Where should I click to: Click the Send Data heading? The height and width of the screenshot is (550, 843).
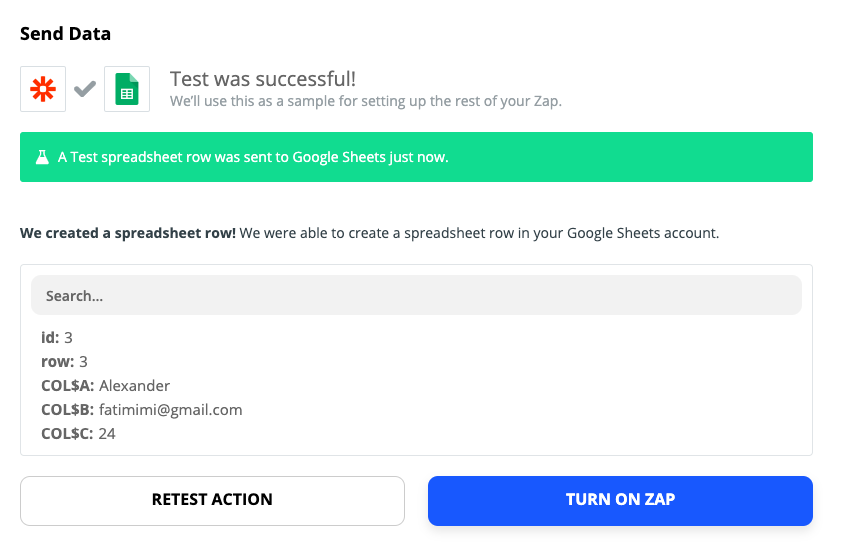point(66,34)
